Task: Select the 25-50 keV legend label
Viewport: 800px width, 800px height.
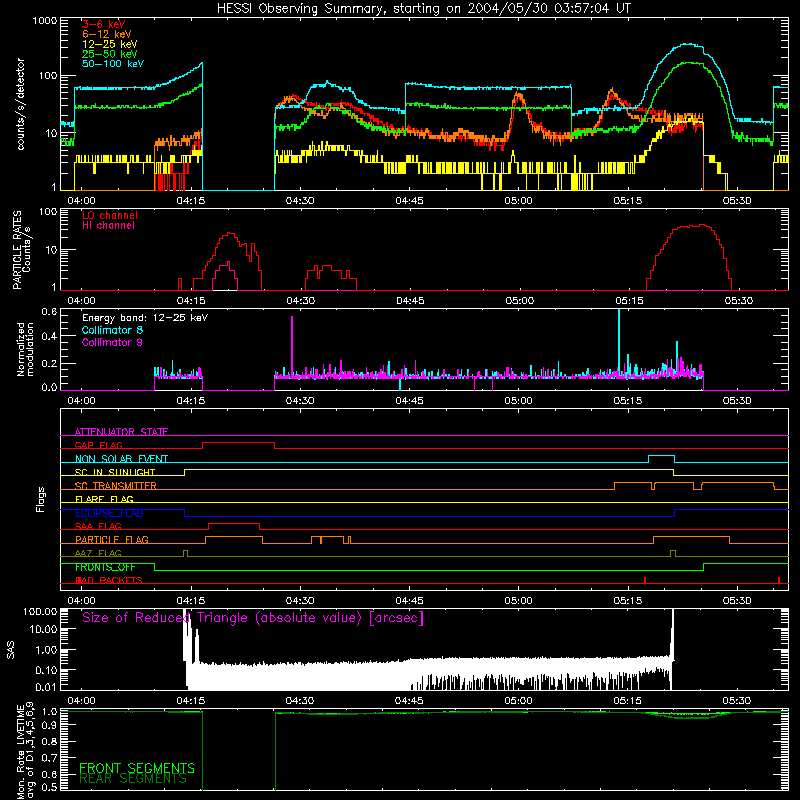Action: (x=110, y=54)
